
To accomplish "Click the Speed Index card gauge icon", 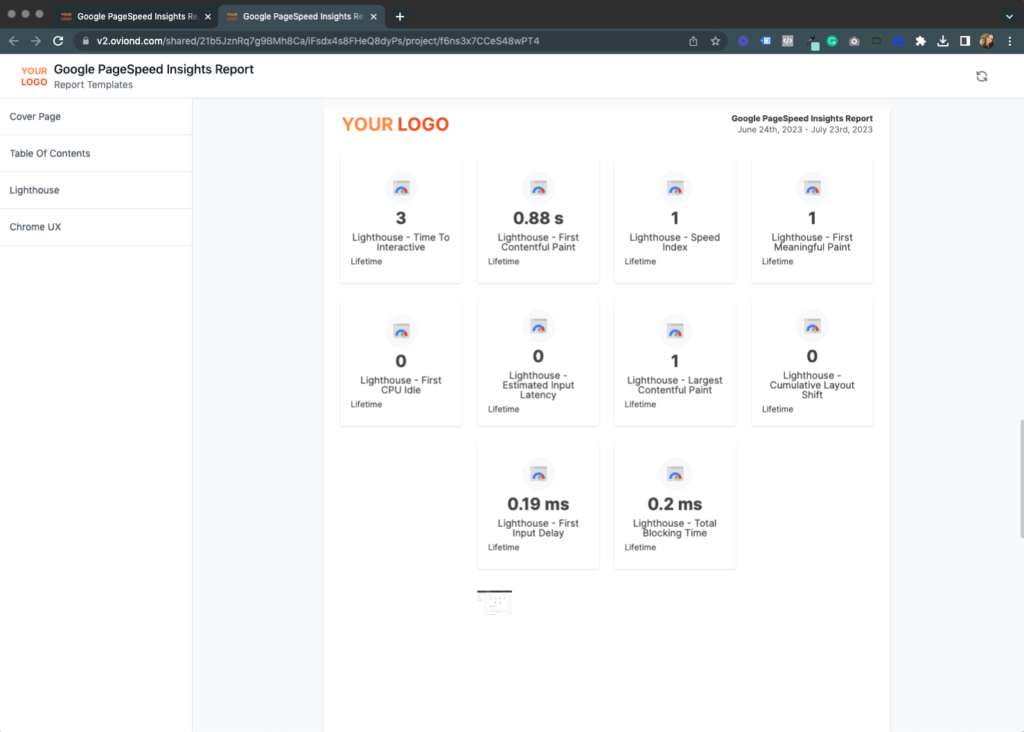I will (x=675, y=188).
